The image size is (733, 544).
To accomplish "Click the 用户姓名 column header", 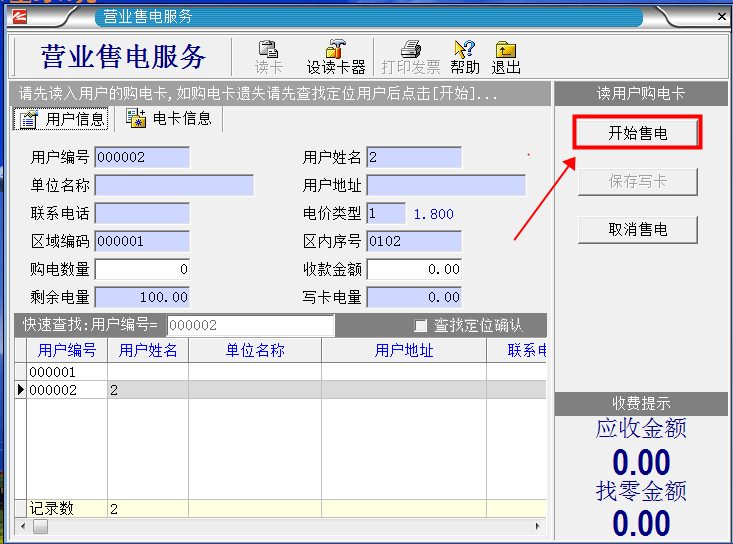I will click(x=148, y=350).
